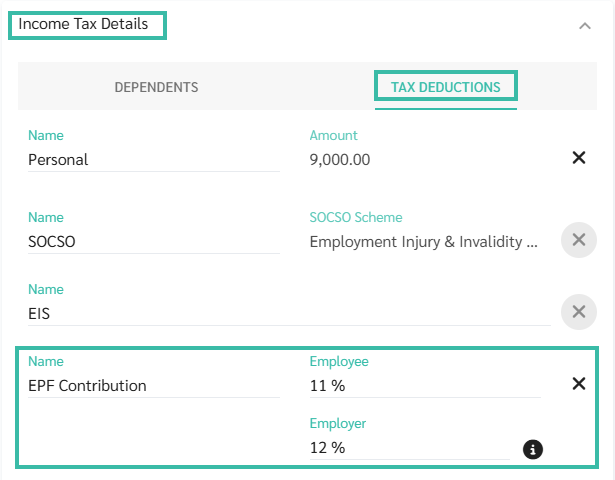Select the Tax Deductions tab
Screen dimensions: 615x480
(x=445, y=87)
